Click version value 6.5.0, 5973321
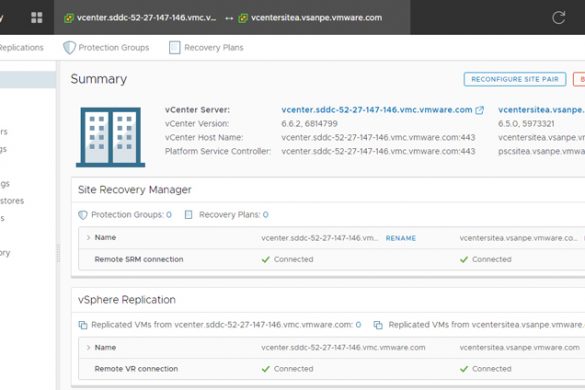Screen dimensions: 585x390 [526, 124]
